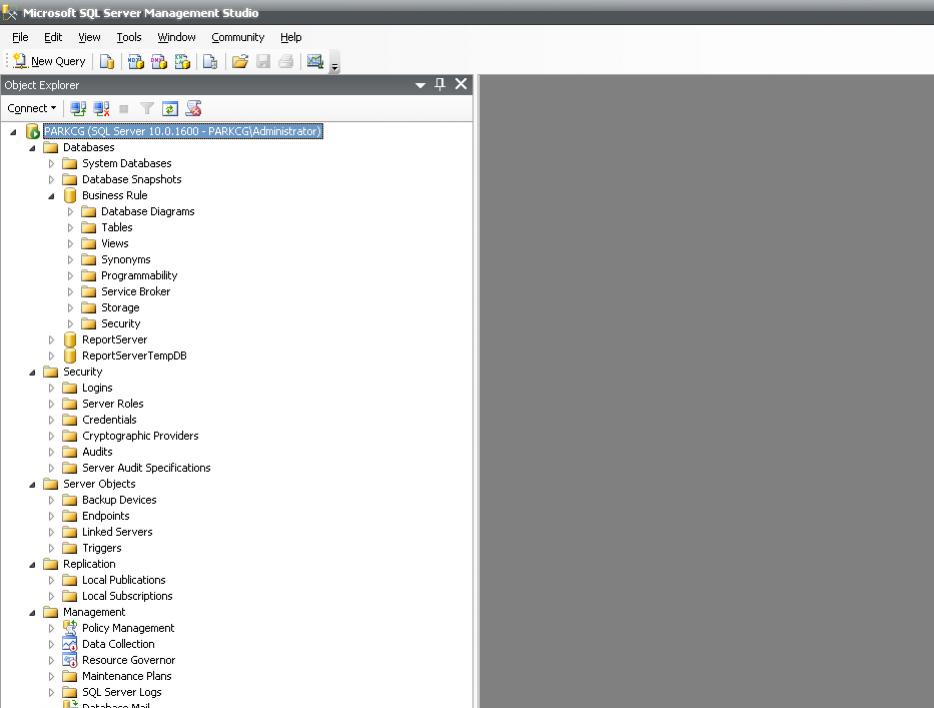The height and width of the screenshot is (708, 934).
Task: Open the Help menu
Action: point(291,37)
